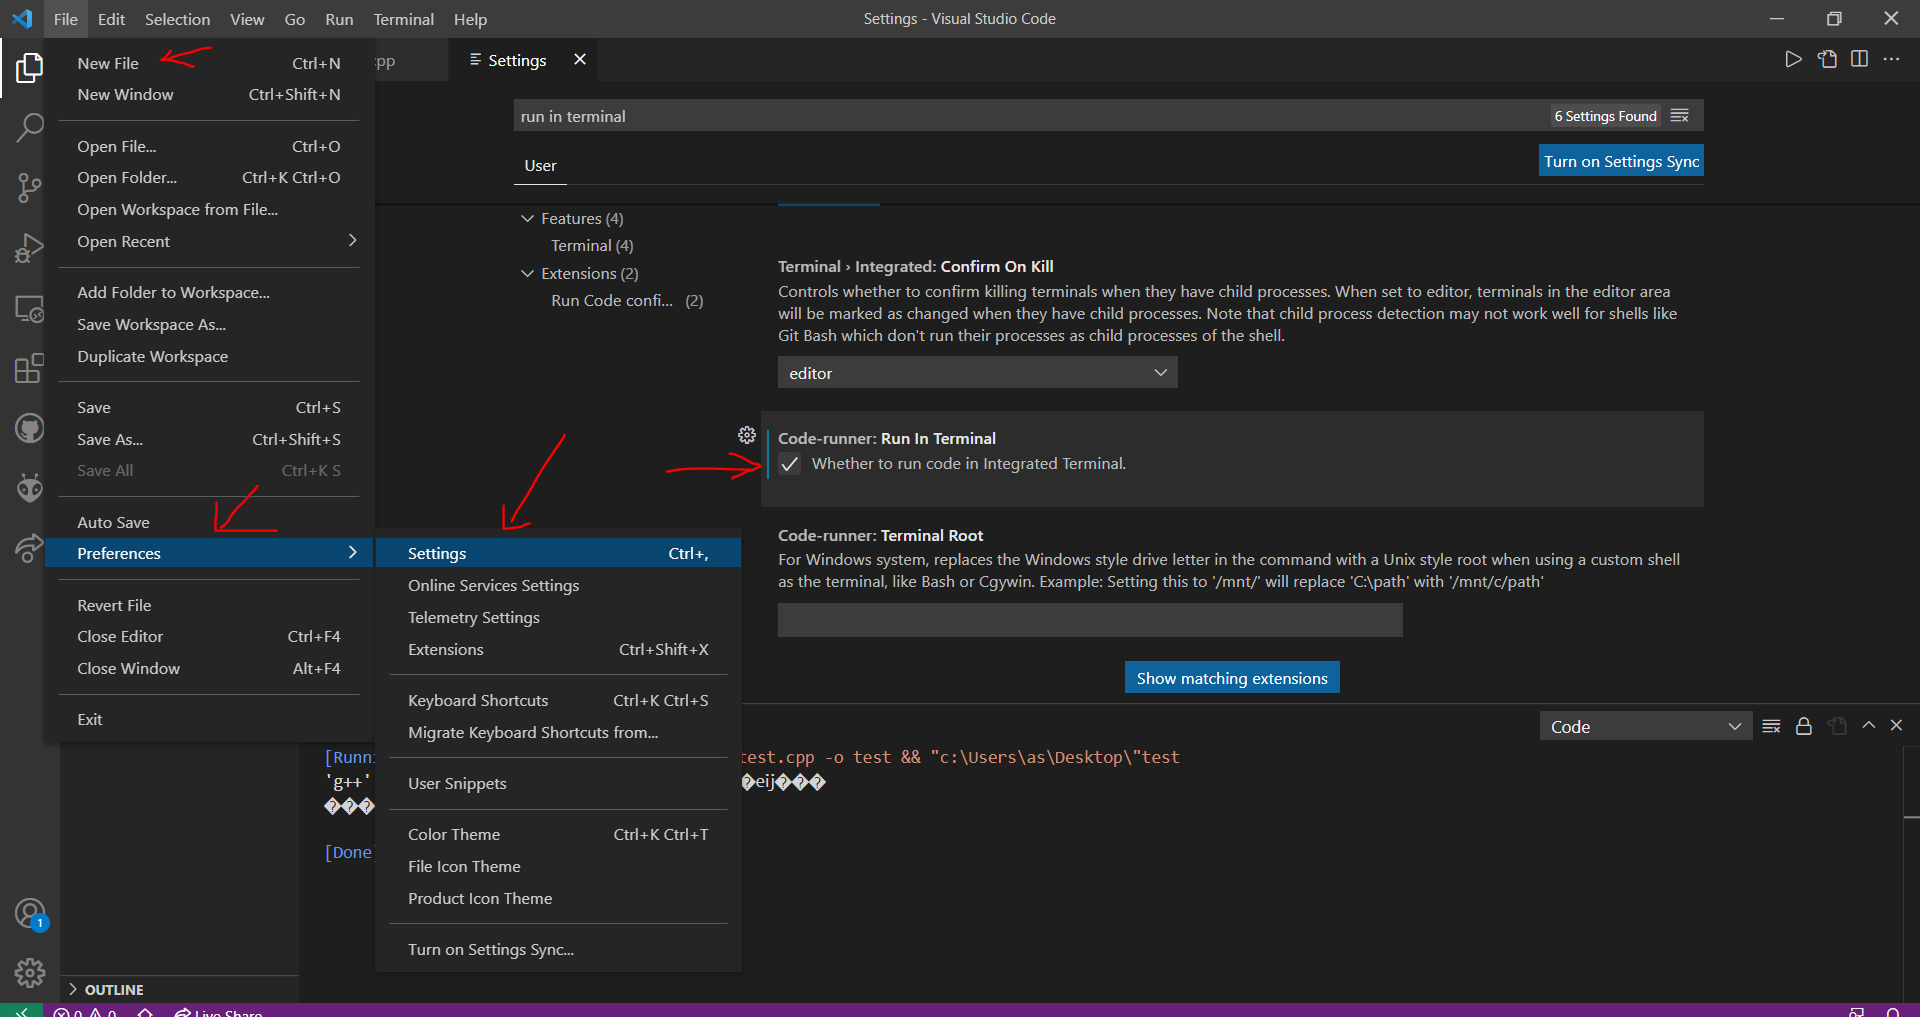
Task: Choose Revert File menu item
Action: pos(208,605)
